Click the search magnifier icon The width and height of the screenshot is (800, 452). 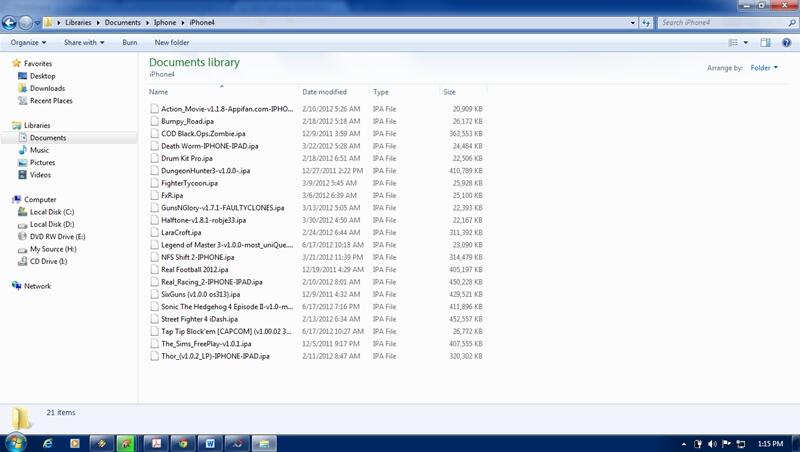click(792, 22)
